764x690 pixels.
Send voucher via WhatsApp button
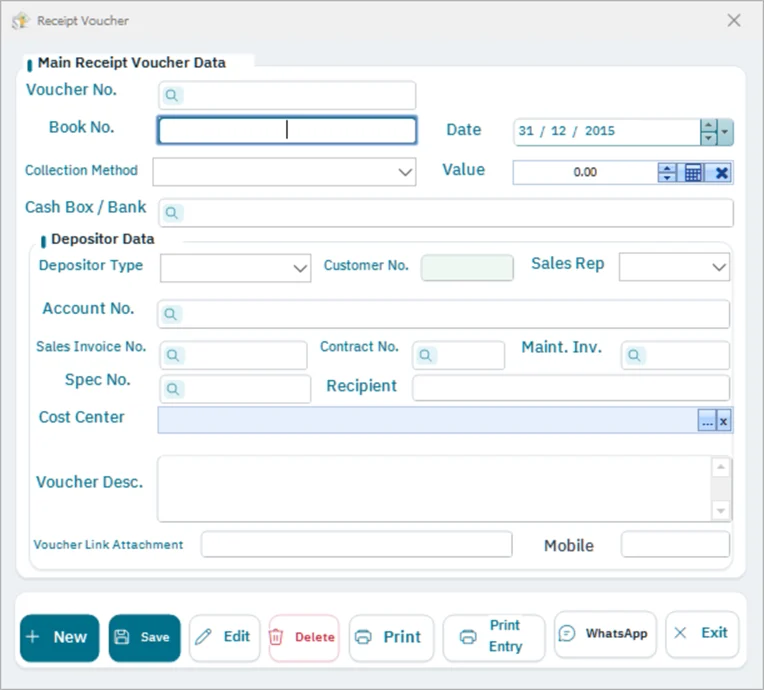coord(605,634)
